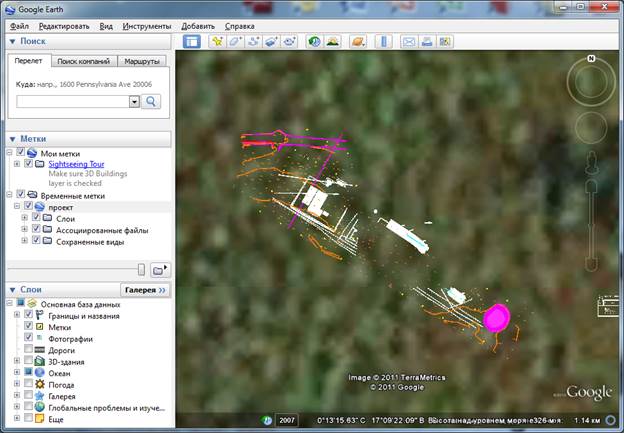Viewport: 624px width, 433px height.
Task: Switch to the Поиск компаний tab
Action: click(x=84, y=61)
